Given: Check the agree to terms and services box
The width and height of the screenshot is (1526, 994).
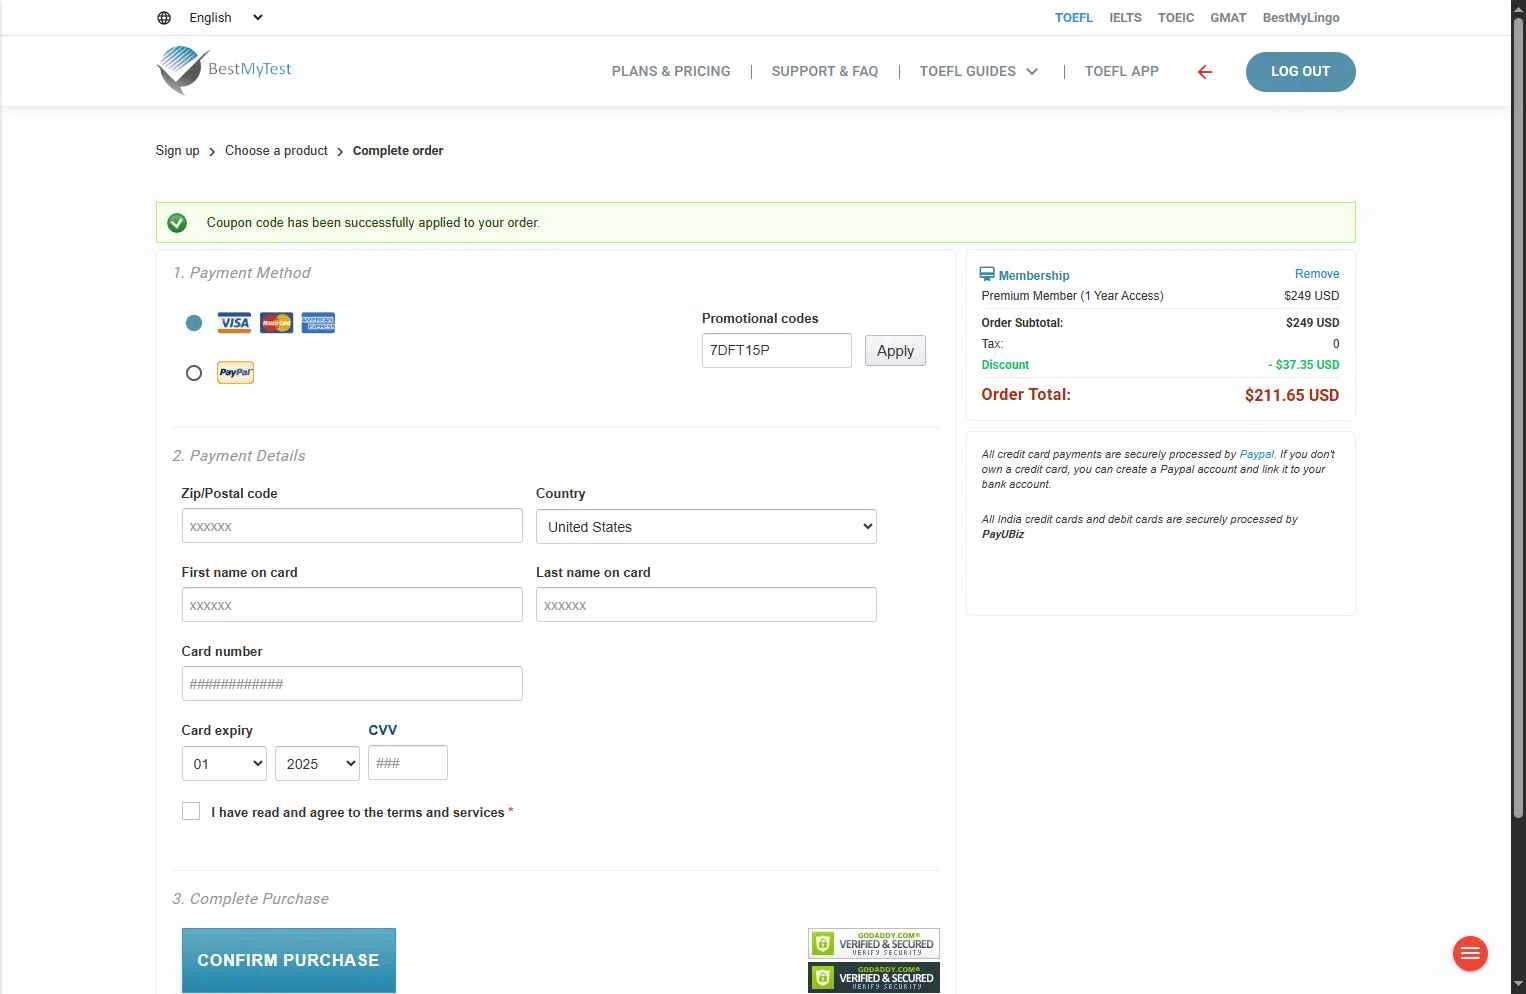Looking at the screenshot, I should click(191, 811).
